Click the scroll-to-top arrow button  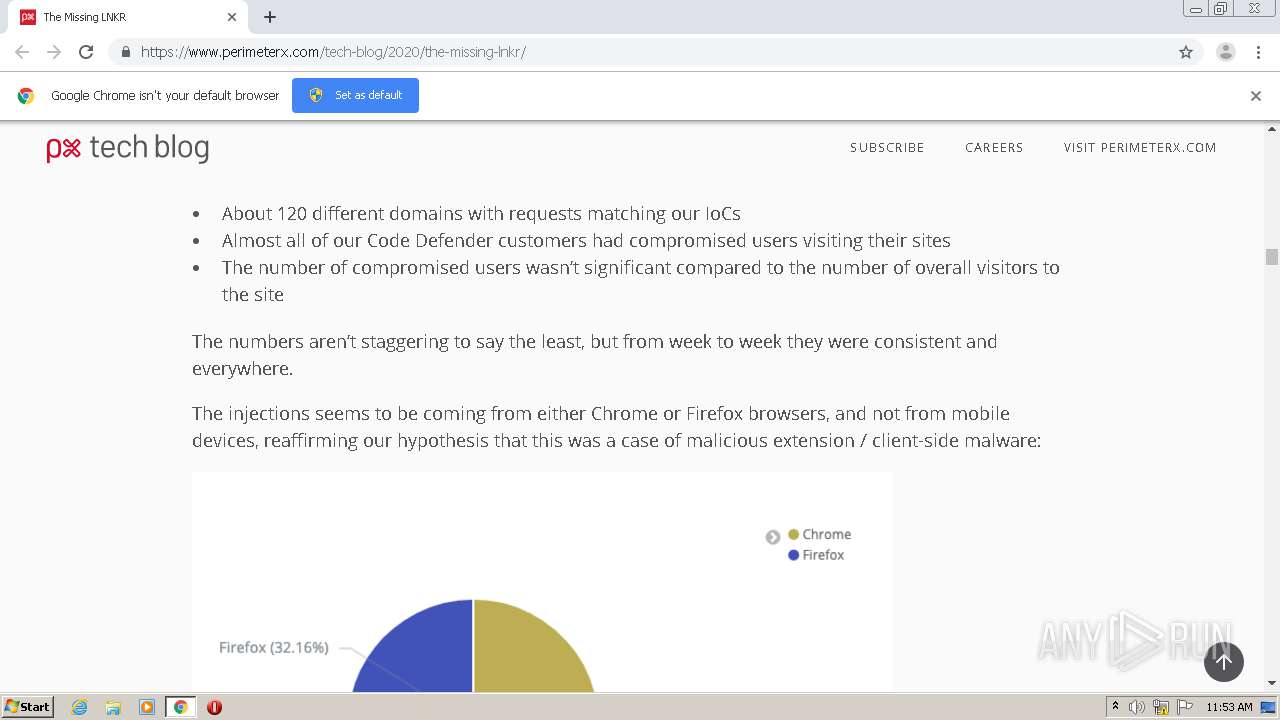pyautogui.click(x=1223, y=661)
